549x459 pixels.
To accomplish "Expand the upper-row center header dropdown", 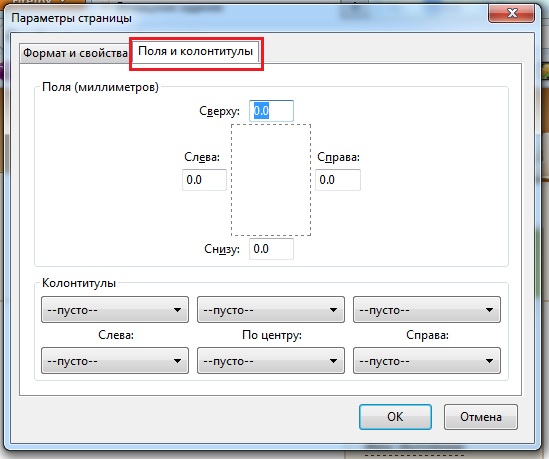I will tap(271, 310).
